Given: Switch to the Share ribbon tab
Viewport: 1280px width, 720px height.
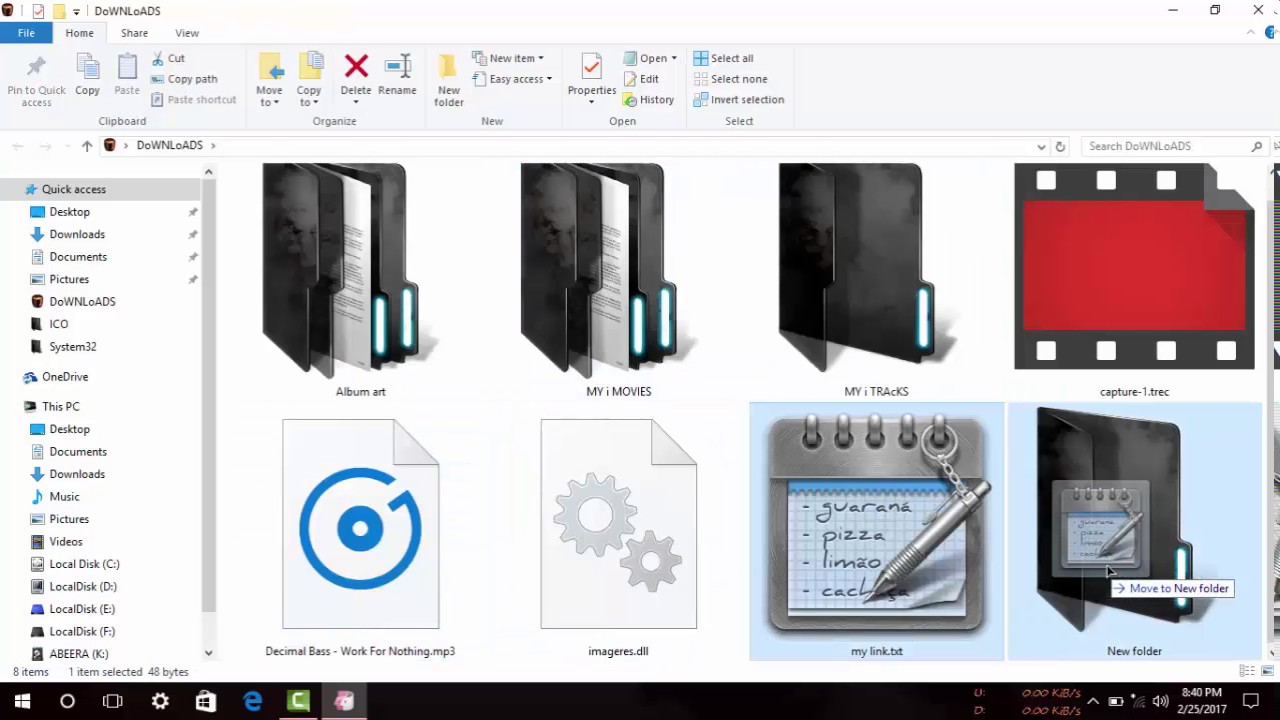Looking at the screenshot, I should (x=134, y=33).
